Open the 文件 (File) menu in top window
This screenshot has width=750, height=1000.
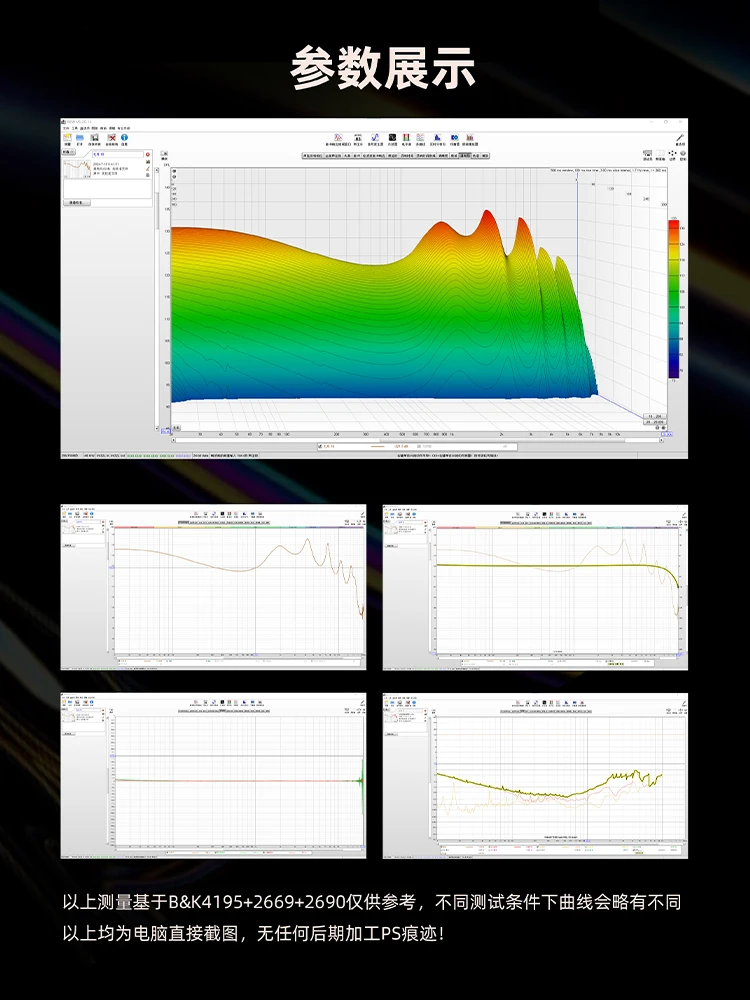pyautogui.click(x=65, y=128)
